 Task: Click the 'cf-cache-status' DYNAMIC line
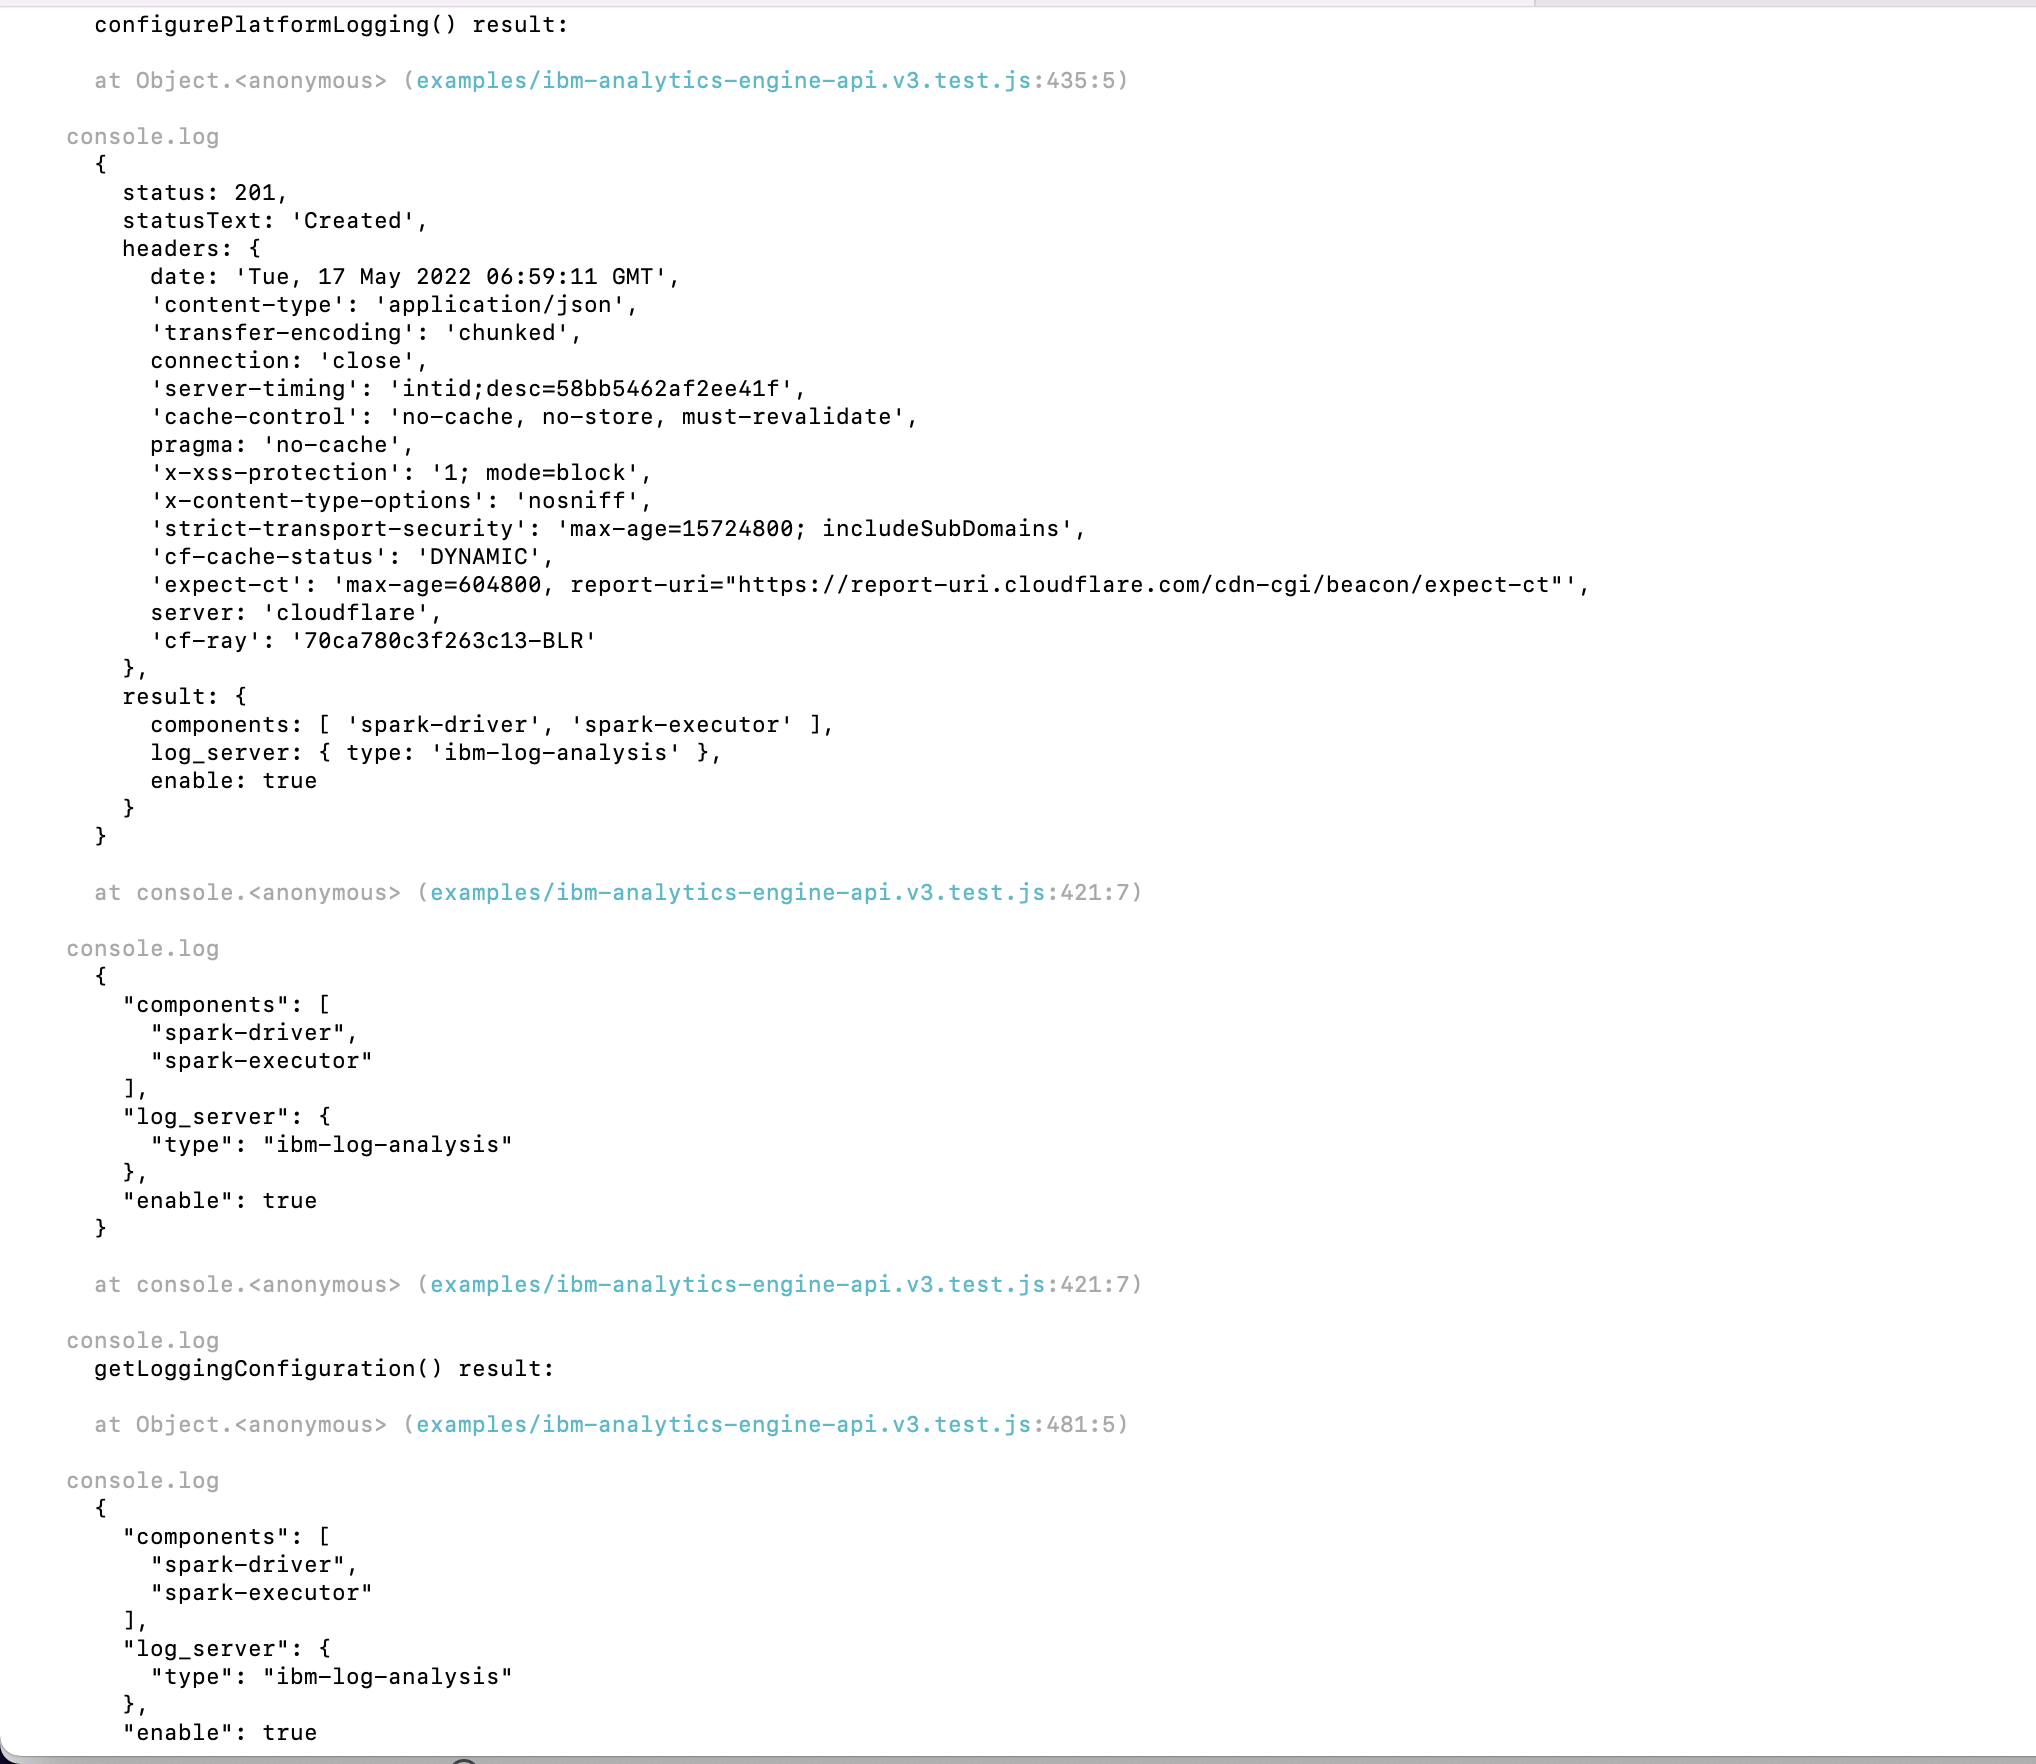click(351, 557)
